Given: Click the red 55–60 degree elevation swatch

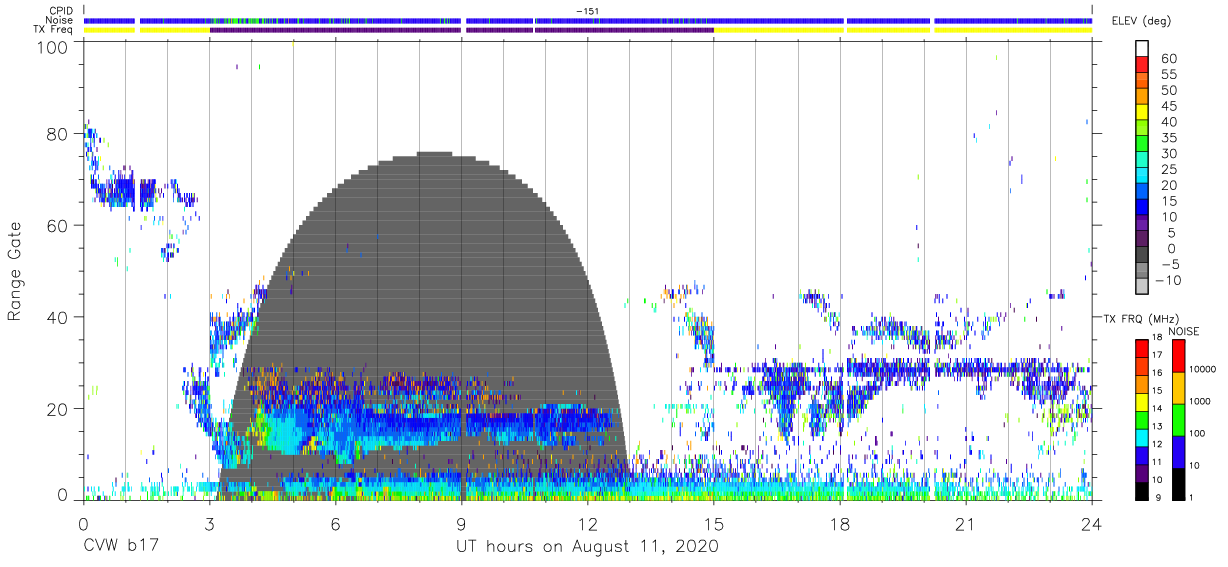Looking at the screenshot, I should [x=1141, y=66].
